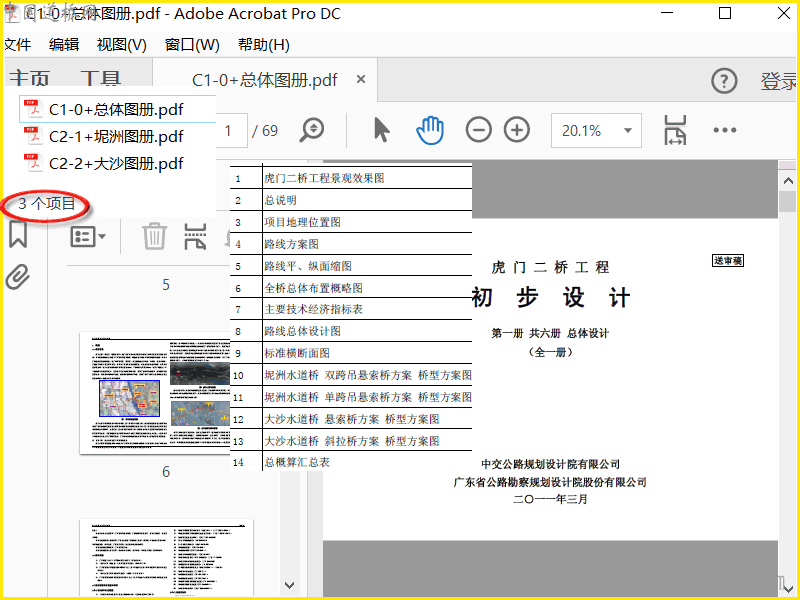Click table row 总说明
This screenshot has width=800, height=600.
coord(351,200)
